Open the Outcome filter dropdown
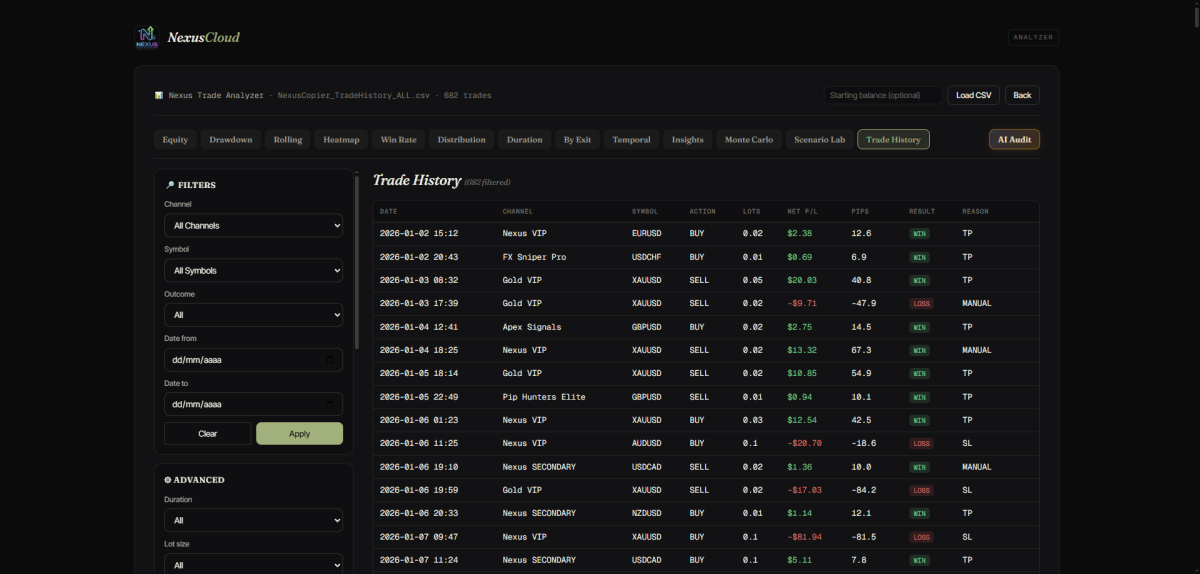Viewport: 1200px width, 574px height. point(253,315)
